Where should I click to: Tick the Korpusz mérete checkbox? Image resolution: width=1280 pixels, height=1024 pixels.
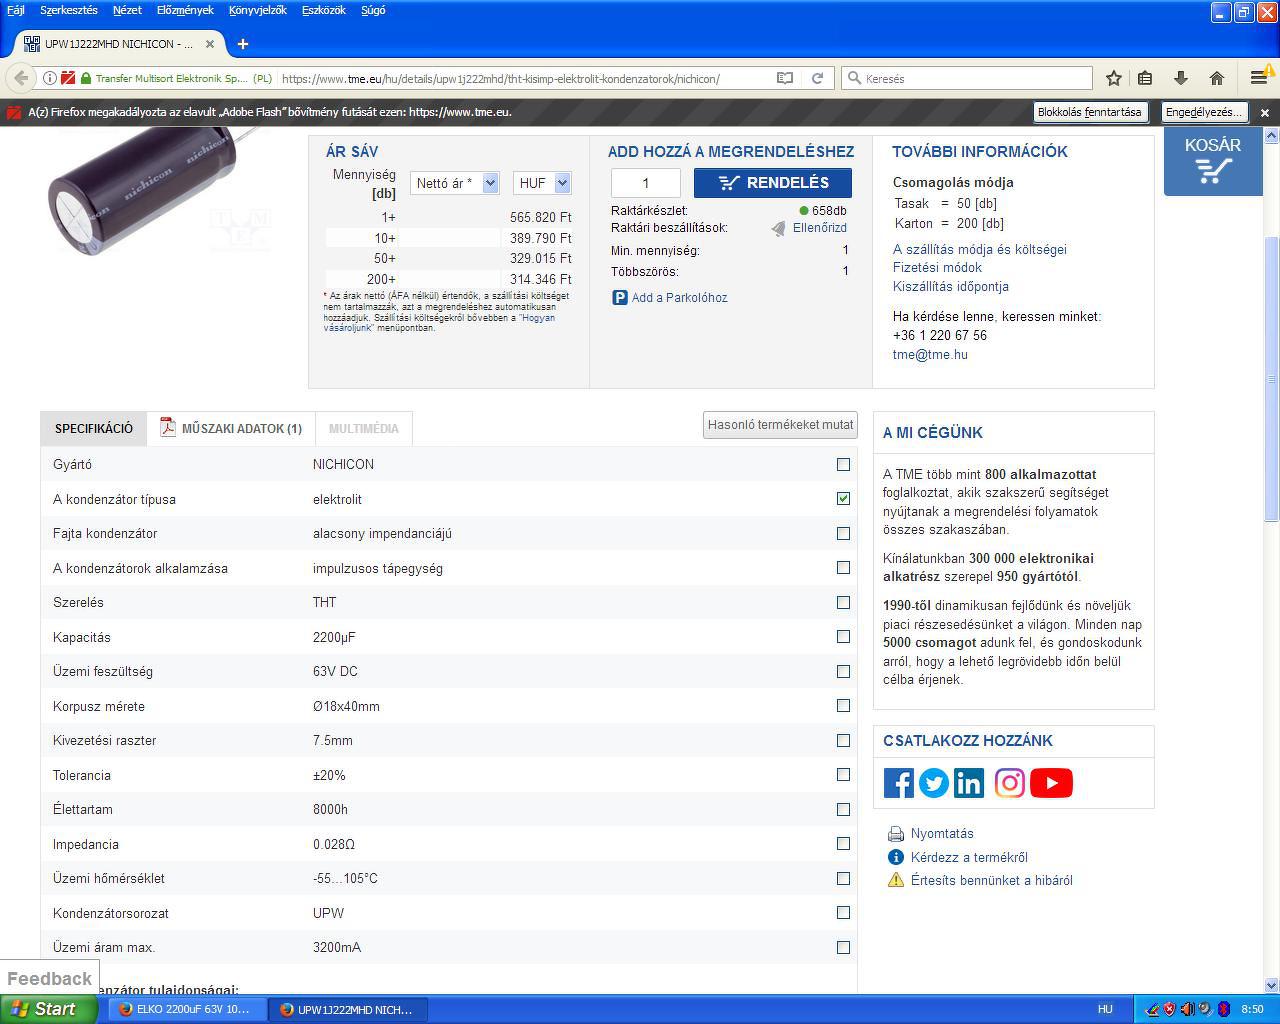[843, 706]
